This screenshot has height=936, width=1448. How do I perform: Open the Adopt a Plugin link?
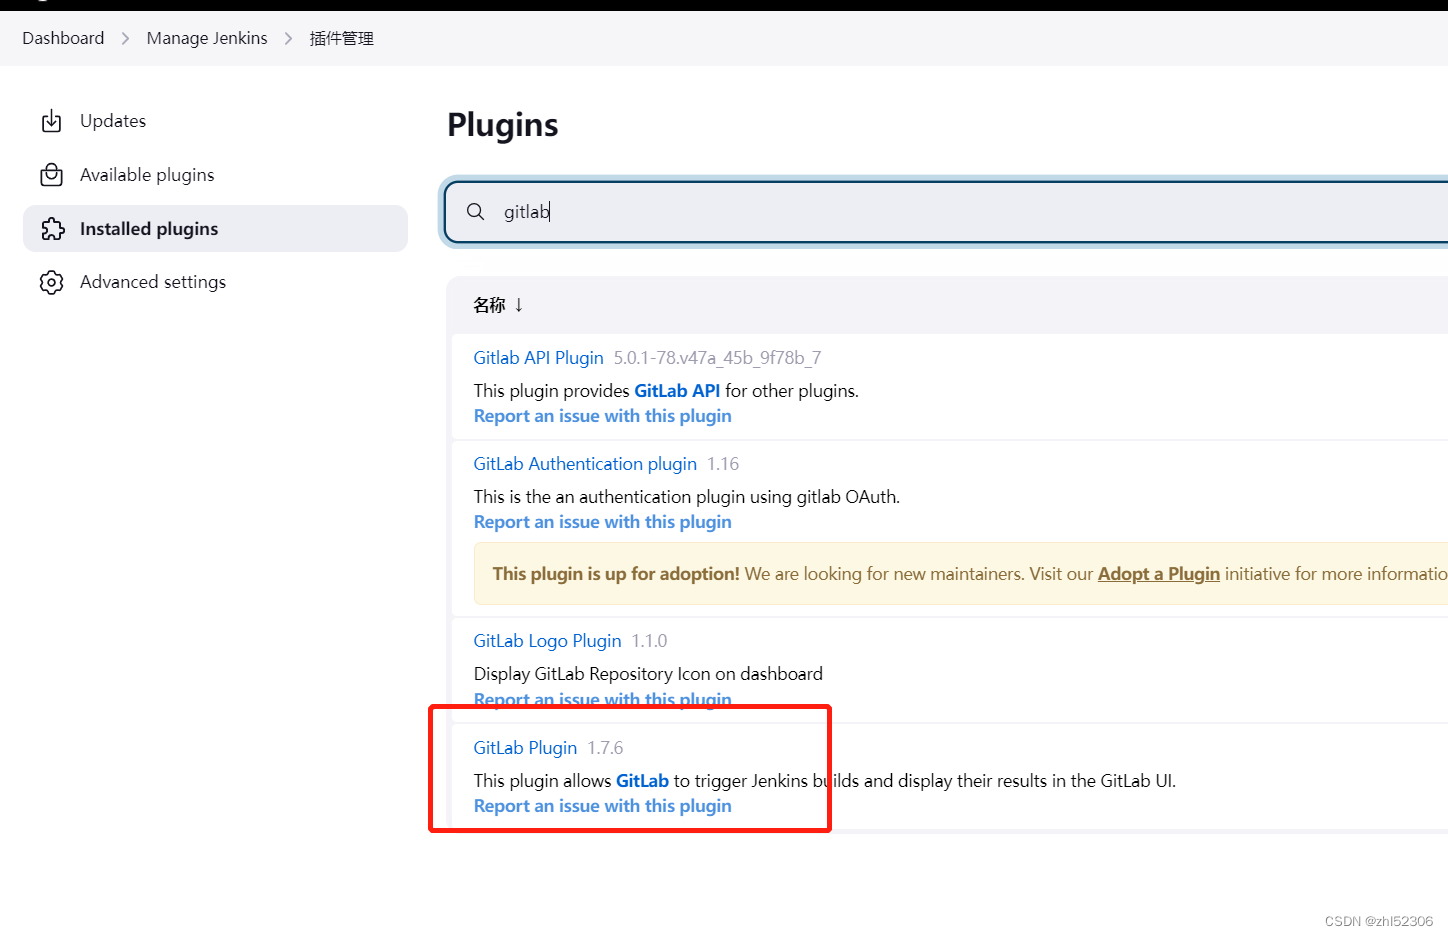click(x=1158, y=574)
